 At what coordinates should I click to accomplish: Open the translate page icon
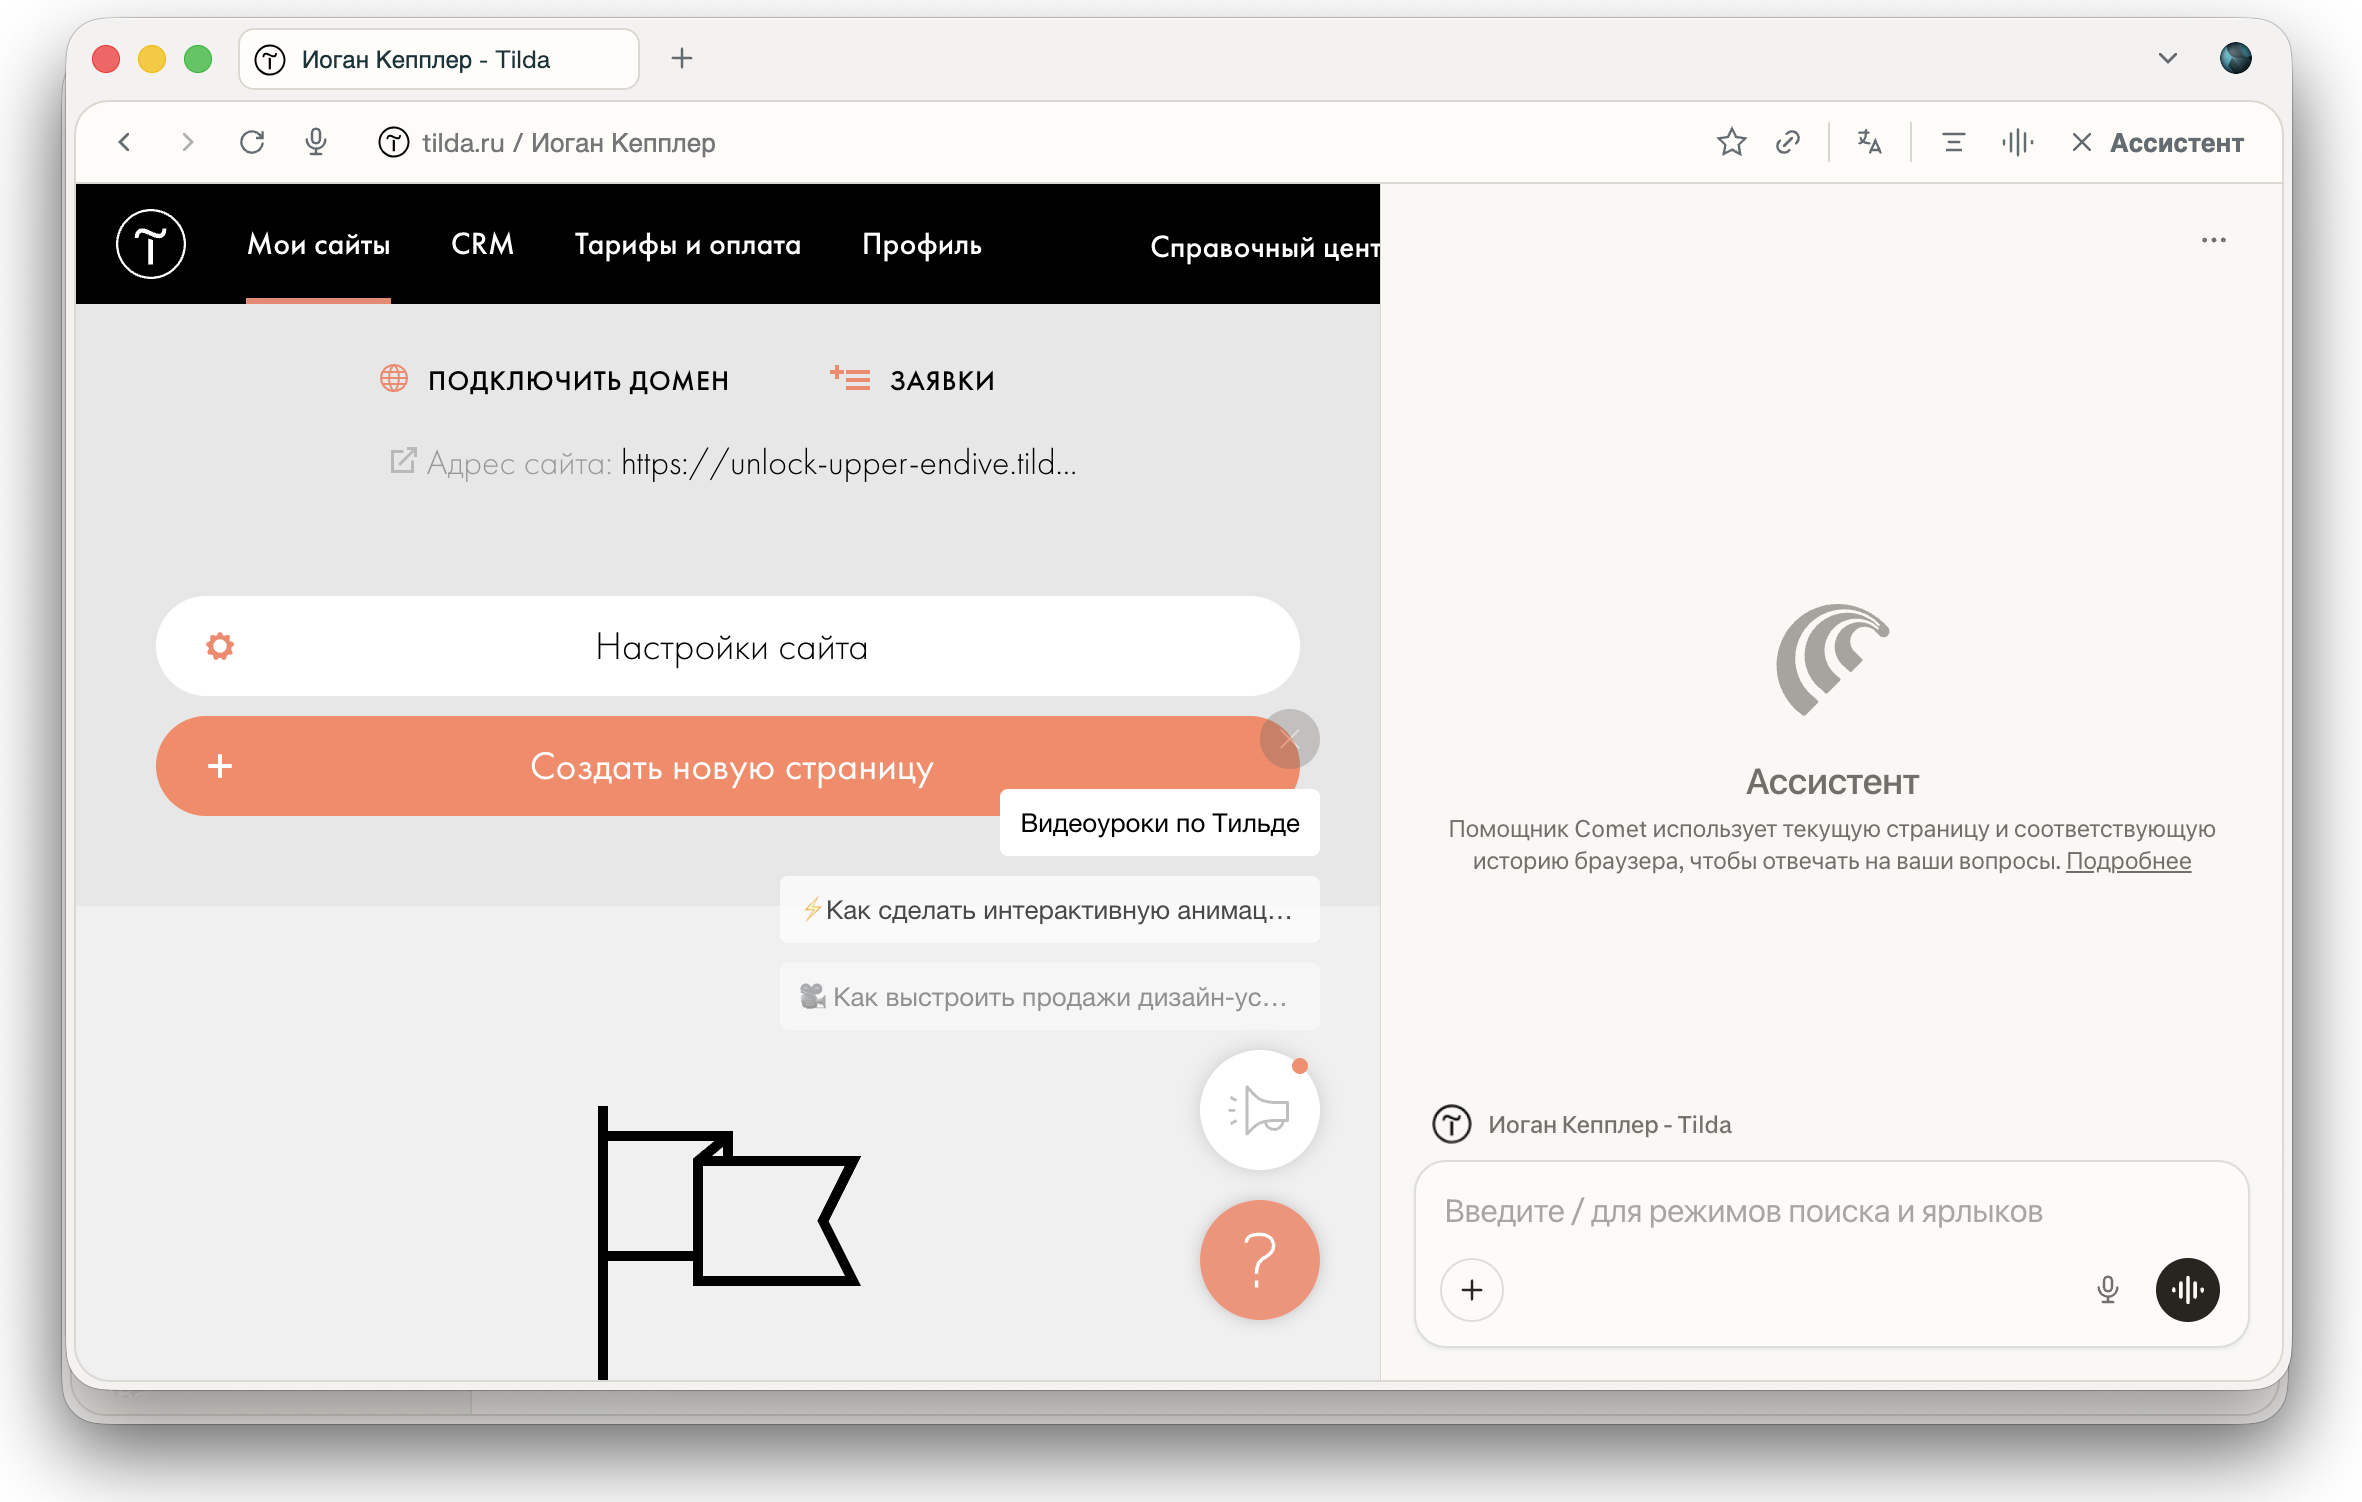coord(1870,143)
